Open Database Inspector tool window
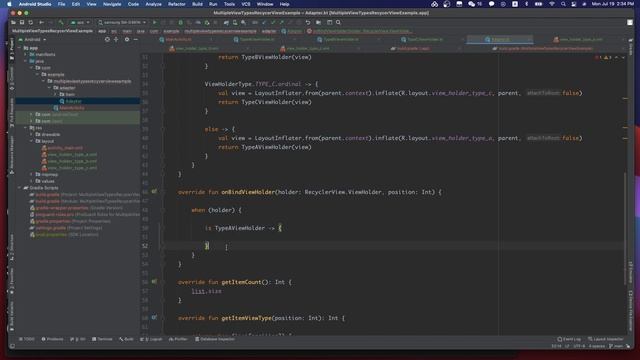Image resolution: width=640 pixels, height=360 pixels. point(215,339)
